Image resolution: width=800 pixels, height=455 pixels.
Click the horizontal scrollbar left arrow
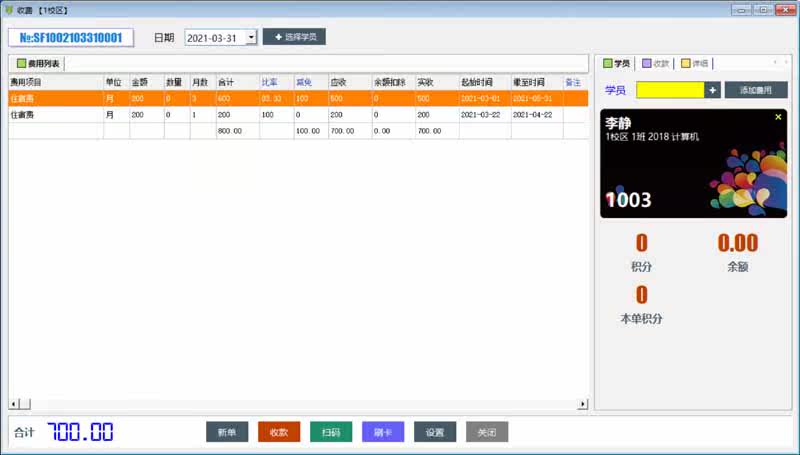pyautogui.click(x=14, y=405)
